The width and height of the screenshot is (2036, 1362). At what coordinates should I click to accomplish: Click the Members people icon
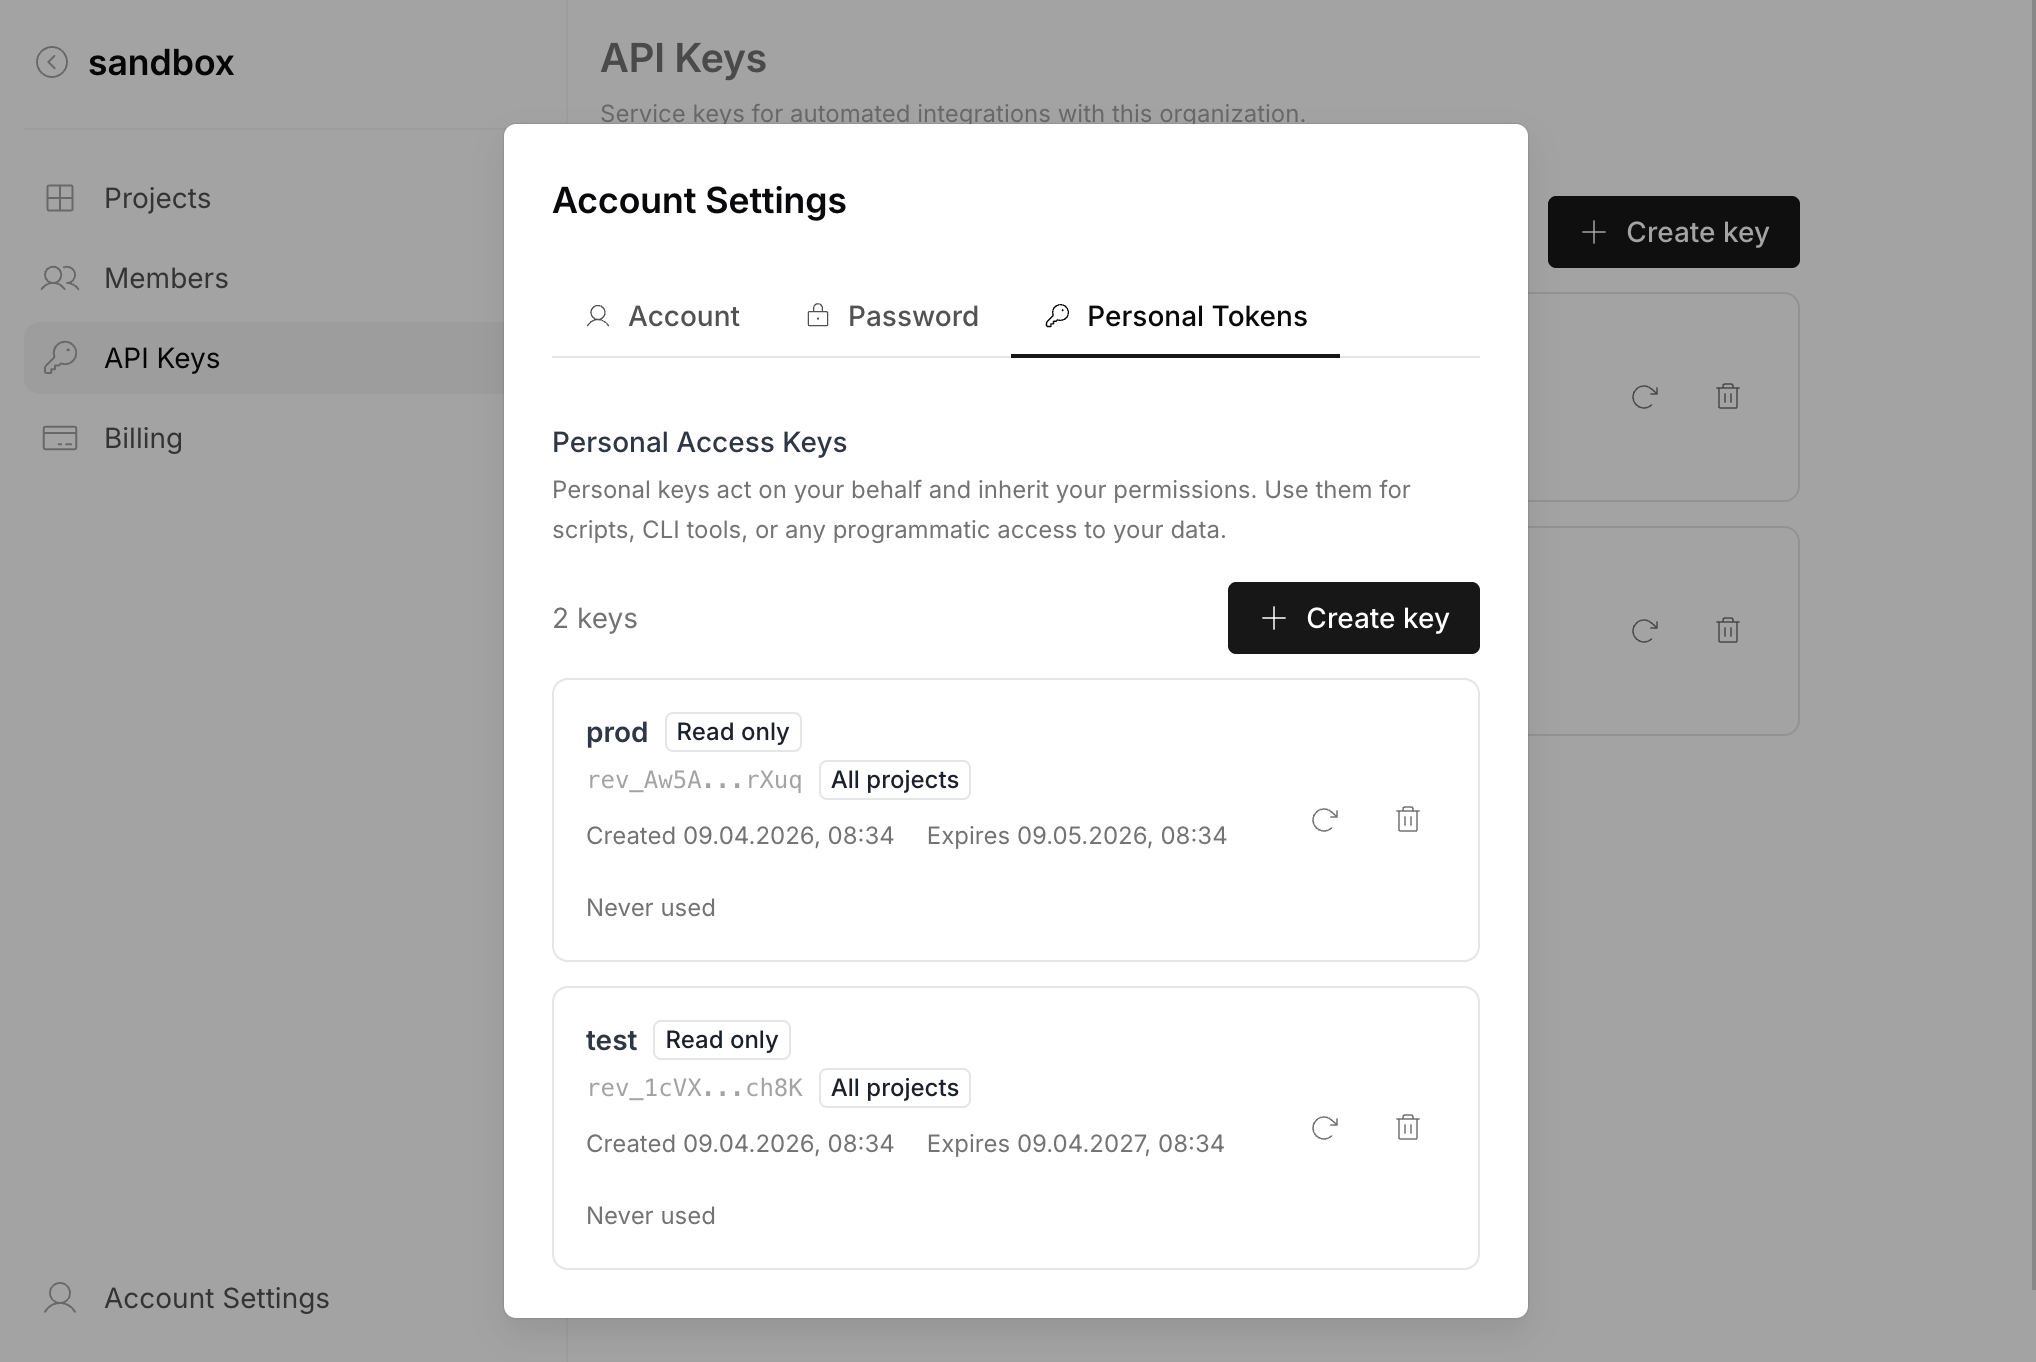point(60,278)
